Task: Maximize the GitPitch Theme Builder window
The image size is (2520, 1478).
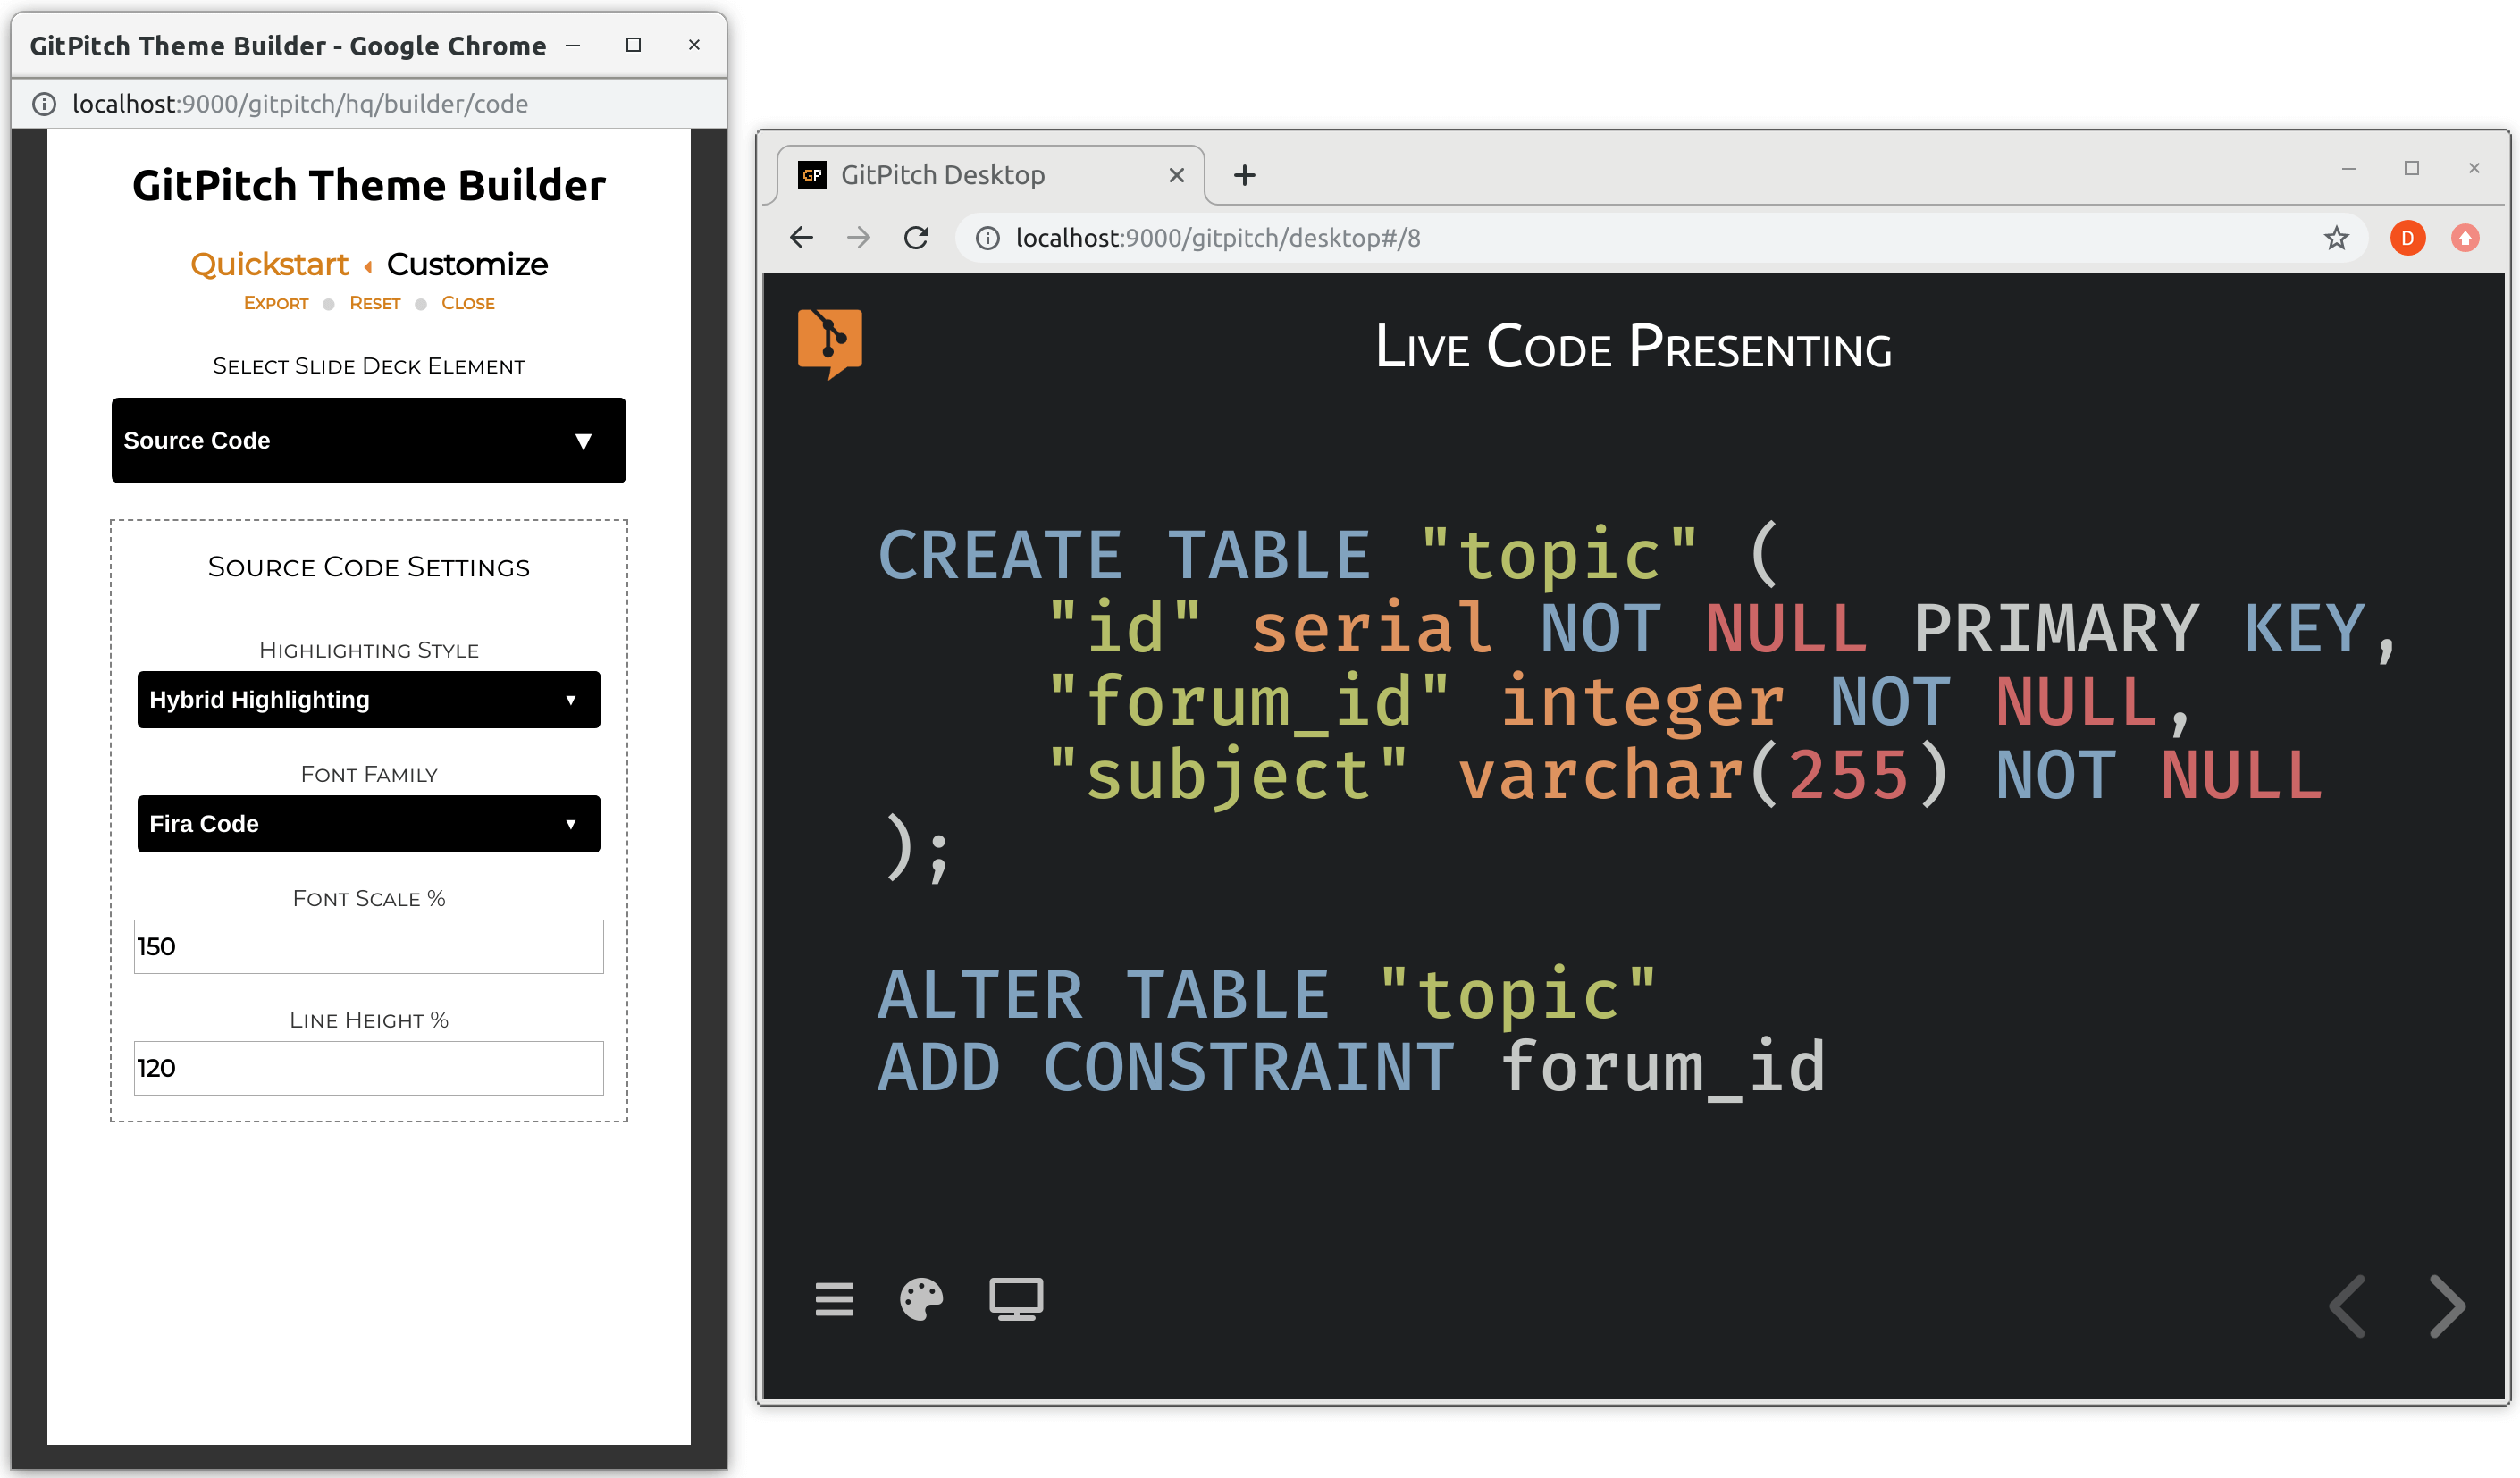Action: coord(633,45)
